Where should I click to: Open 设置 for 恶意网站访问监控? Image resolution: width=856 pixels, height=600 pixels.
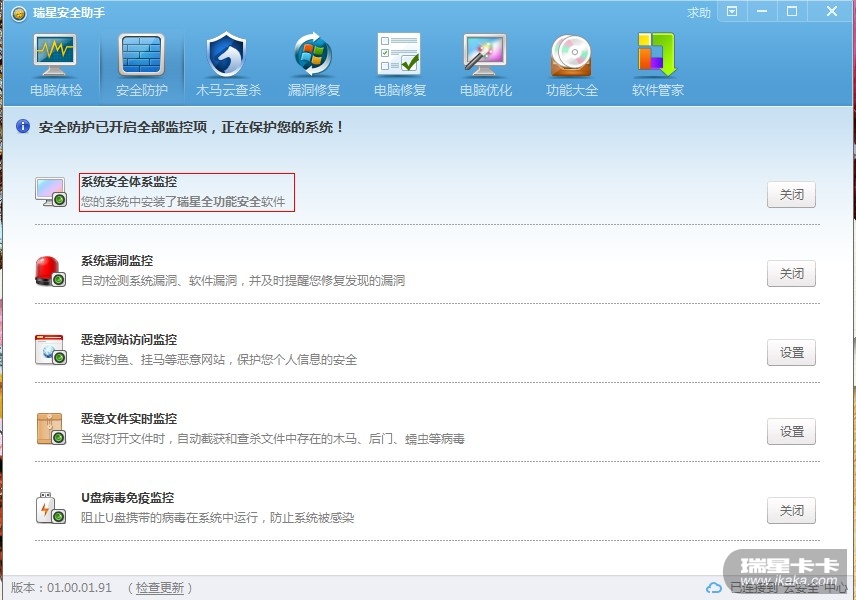click(x=791, y=353)
